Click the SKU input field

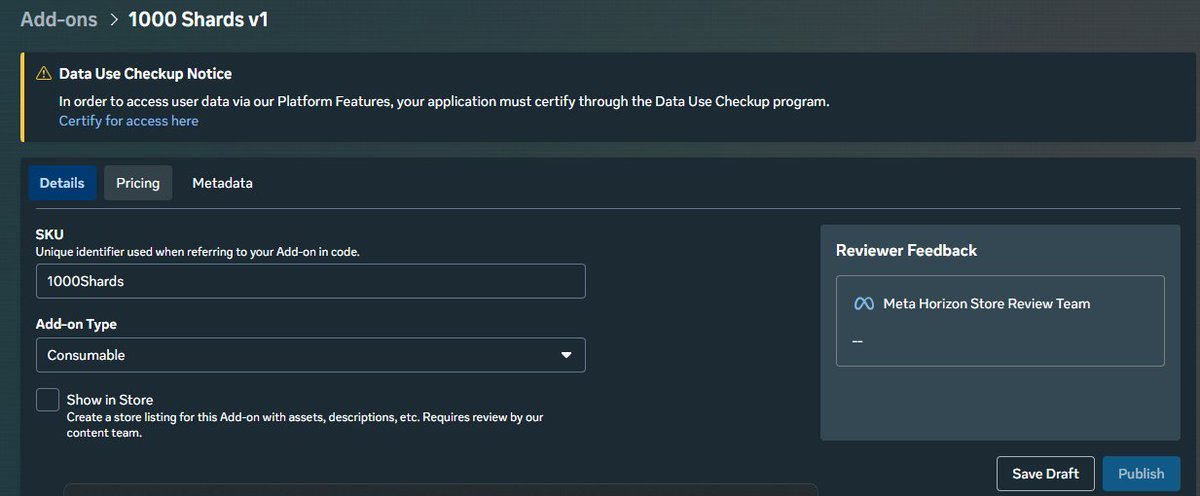pyautogui.click(x=310, y=281)
